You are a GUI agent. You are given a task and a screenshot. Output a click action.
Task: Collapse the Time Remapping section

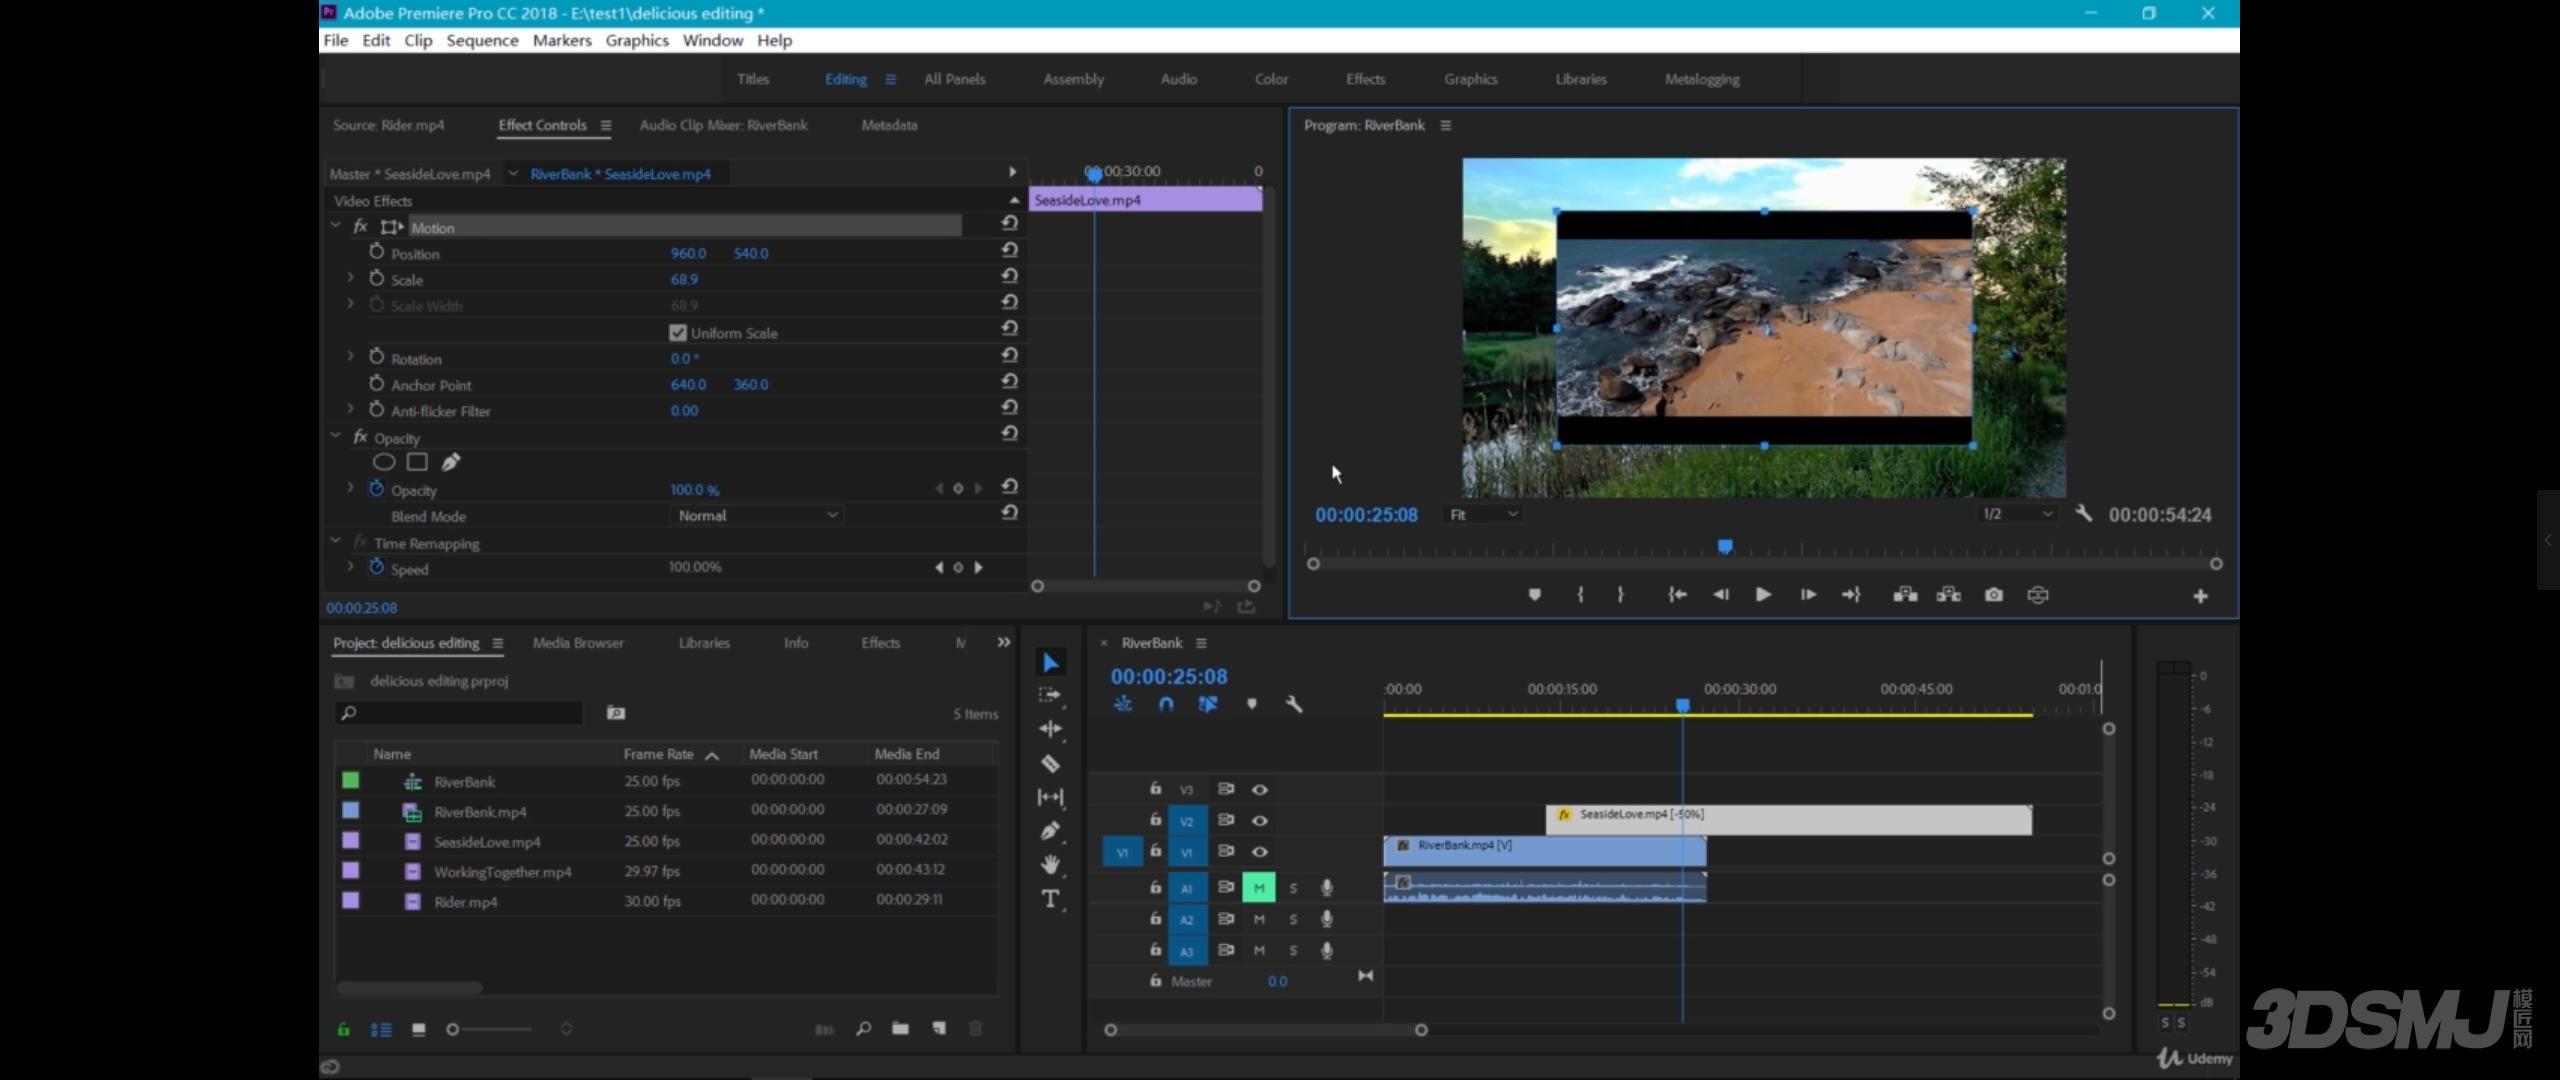coord(336,541)
